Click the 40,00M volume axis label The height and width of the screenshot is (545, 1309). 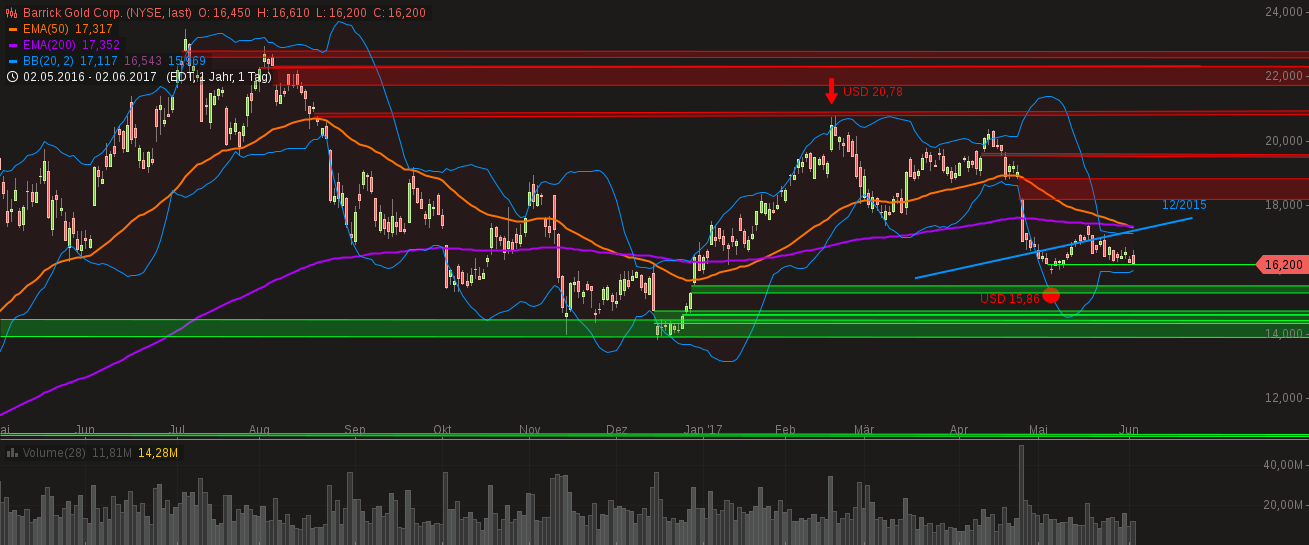pos(1284,465)
